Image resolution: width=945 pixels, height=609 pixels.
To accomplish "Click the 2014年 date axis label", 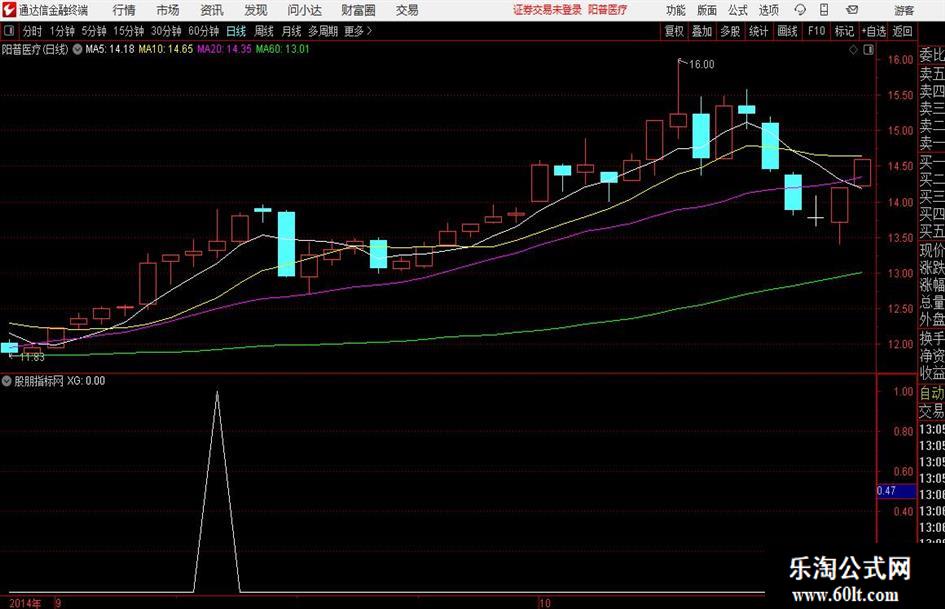I will (x=25, y=603).
